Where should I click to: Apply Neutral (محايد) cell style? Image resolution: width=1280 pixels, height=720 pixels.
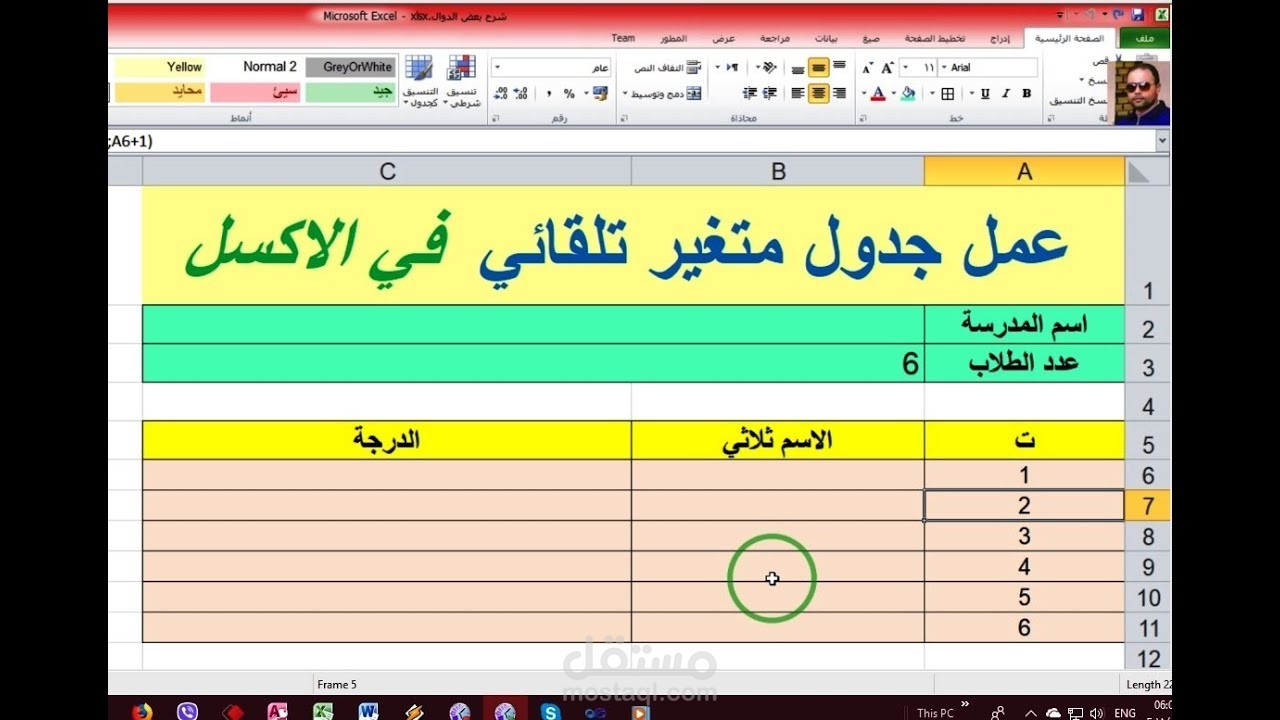[160, 92]
